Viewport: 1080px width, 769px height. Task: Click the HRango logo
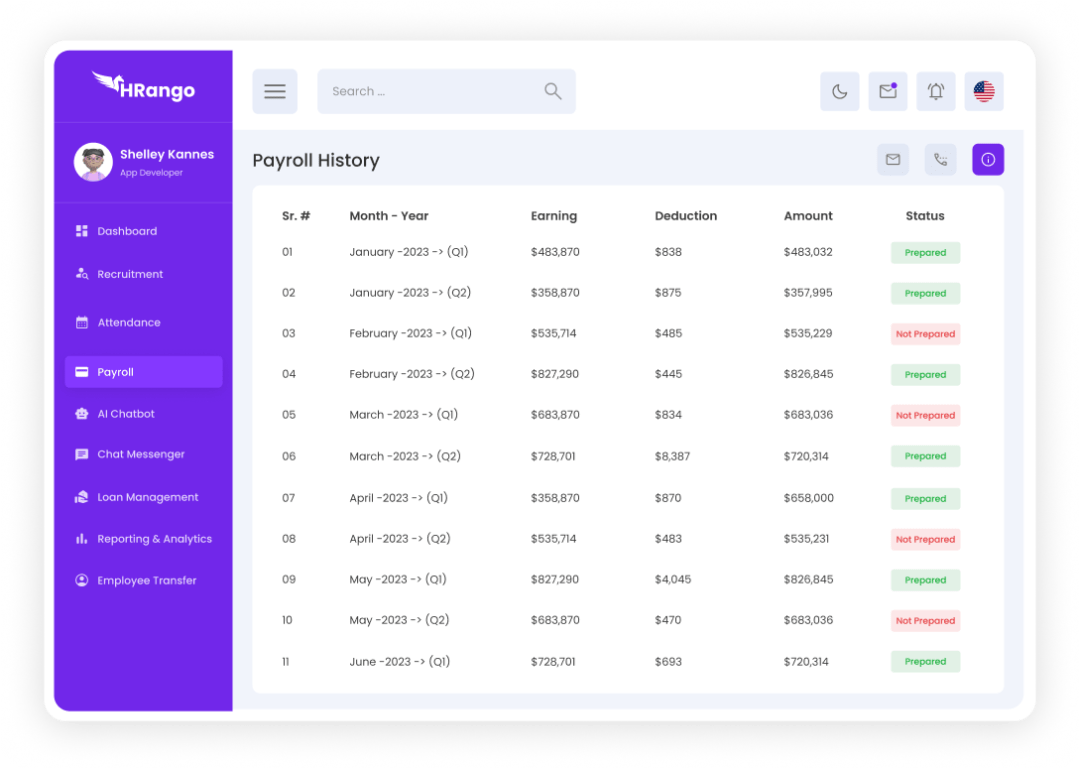[143, 87]
